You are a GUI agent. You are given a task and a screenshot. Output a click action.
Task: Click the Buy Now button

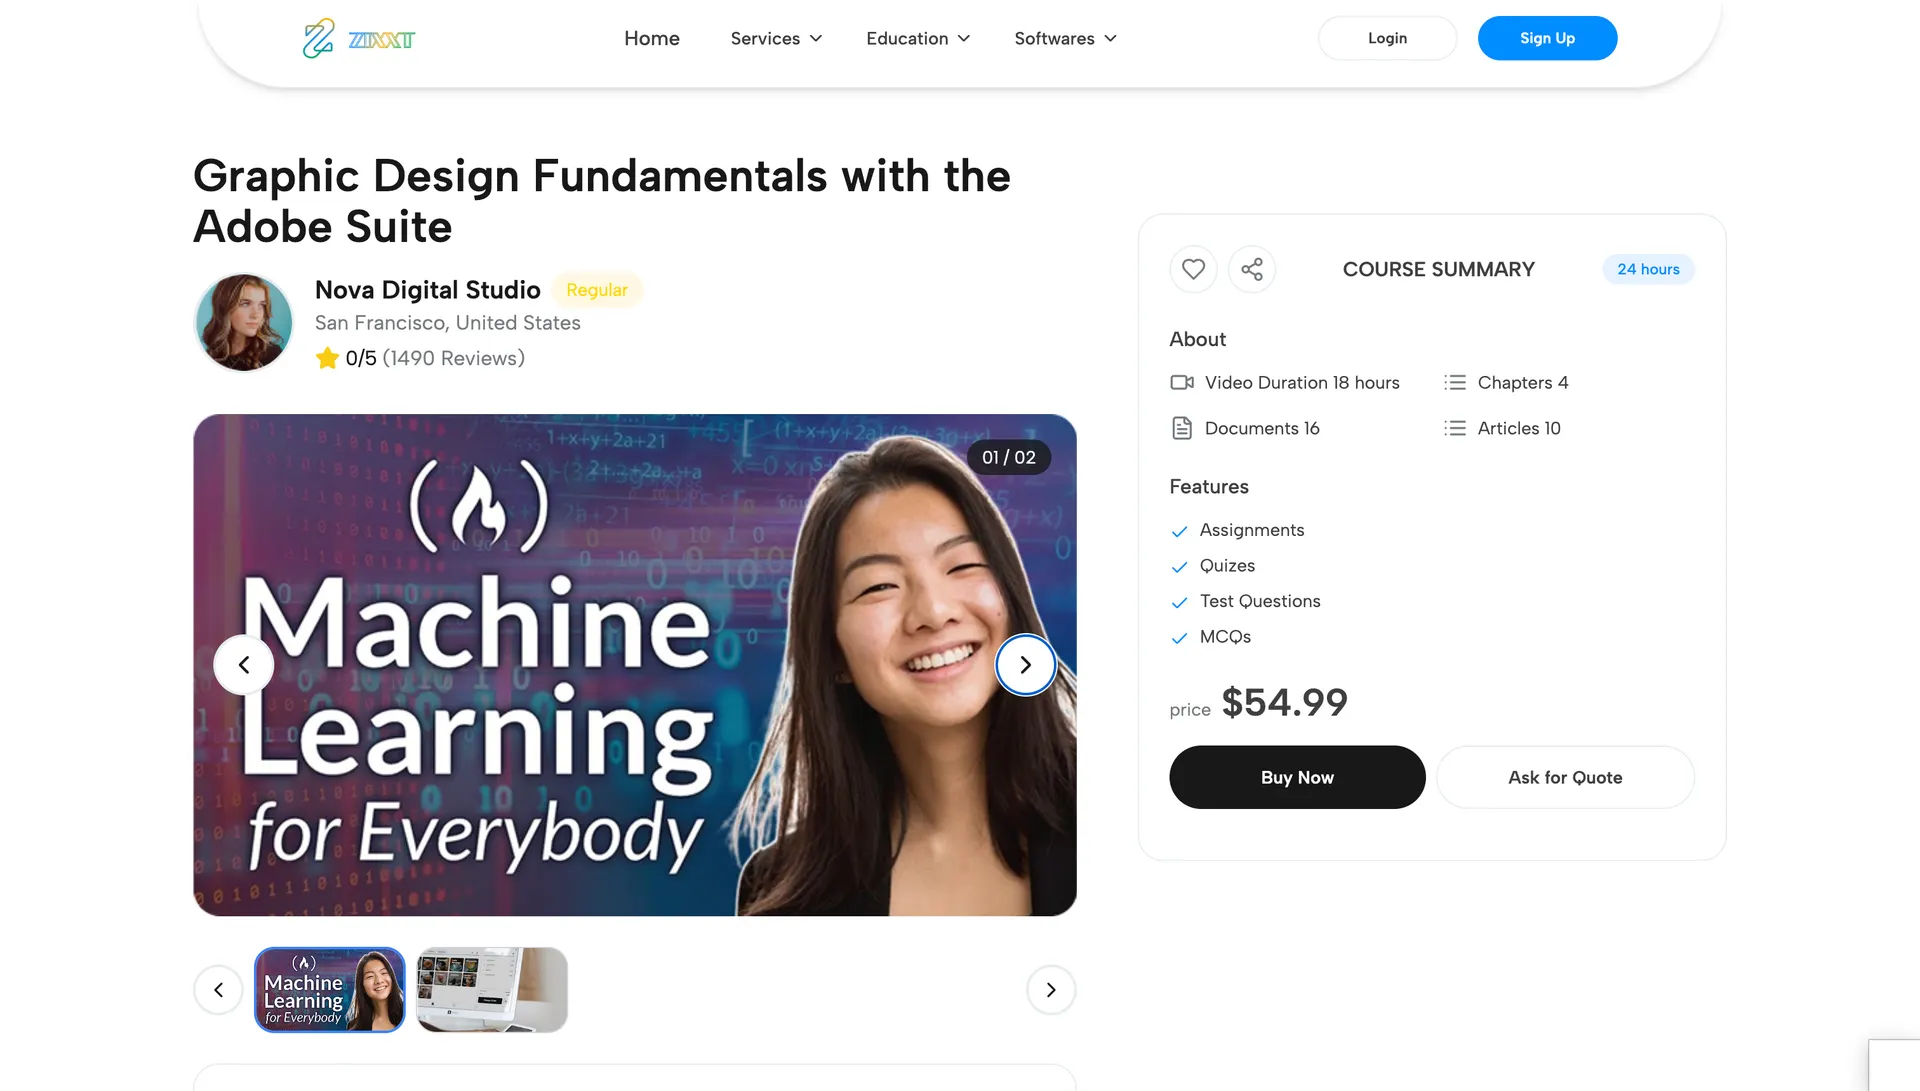[x=1297, y=777]
